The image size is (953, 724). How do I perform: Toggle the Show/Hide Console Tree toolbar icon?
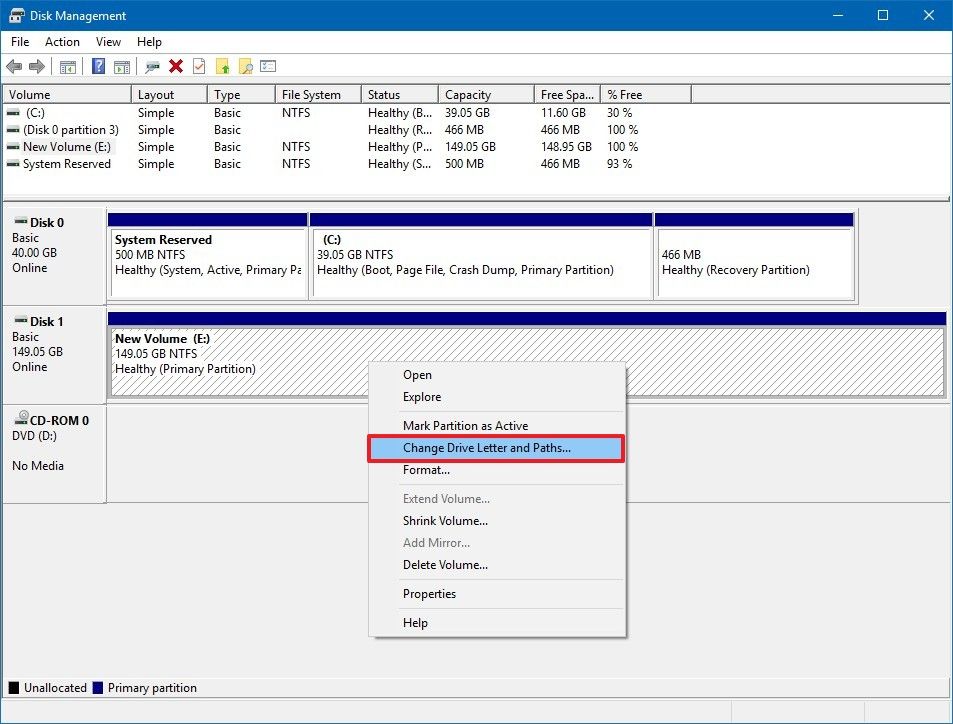(x=67, y=66)
